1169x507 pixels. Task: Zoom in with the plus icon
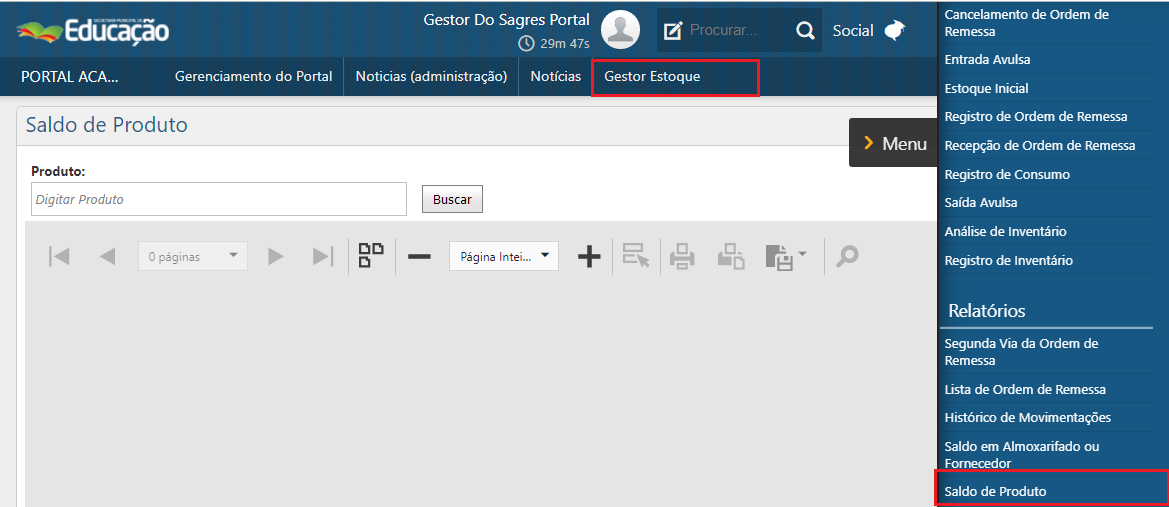point(589,257)
